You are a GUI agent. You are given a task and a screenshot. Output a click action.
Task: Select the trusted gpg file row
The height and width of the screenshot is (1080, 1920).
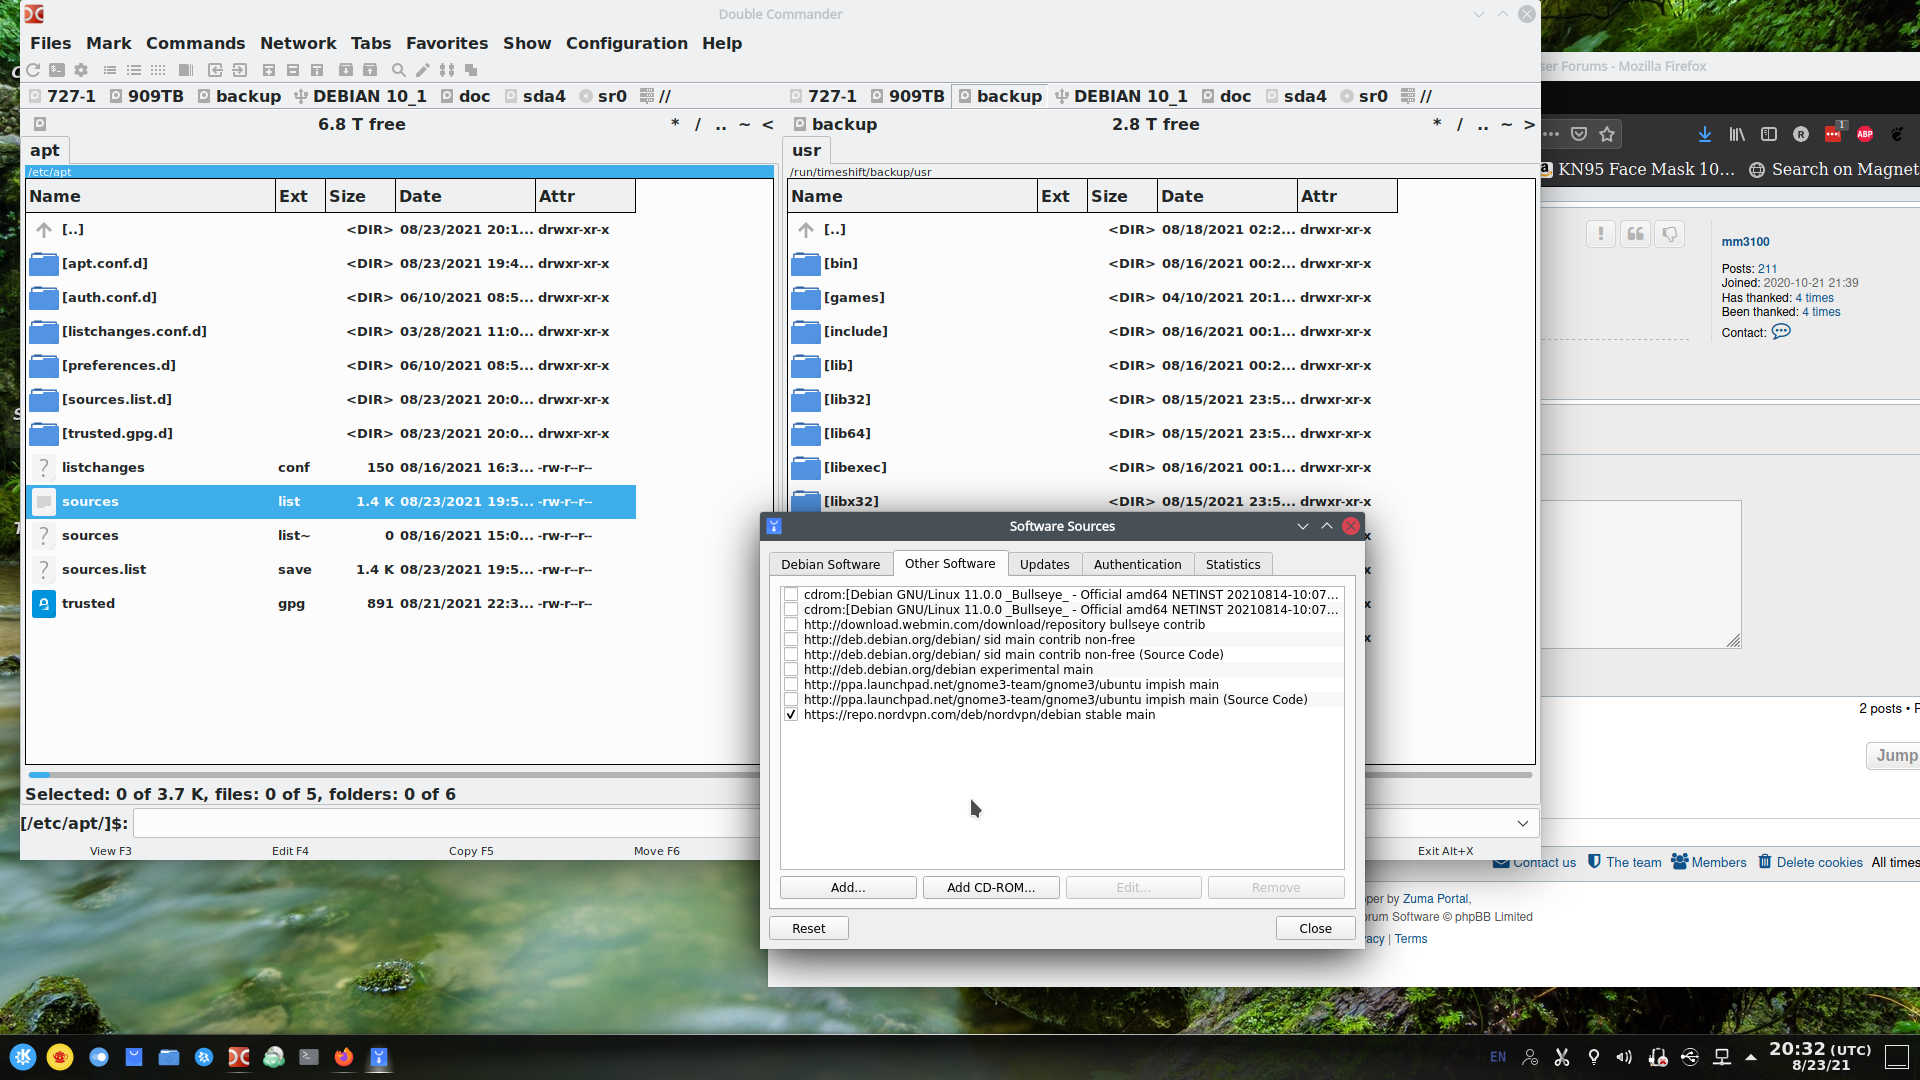point(330,603)
